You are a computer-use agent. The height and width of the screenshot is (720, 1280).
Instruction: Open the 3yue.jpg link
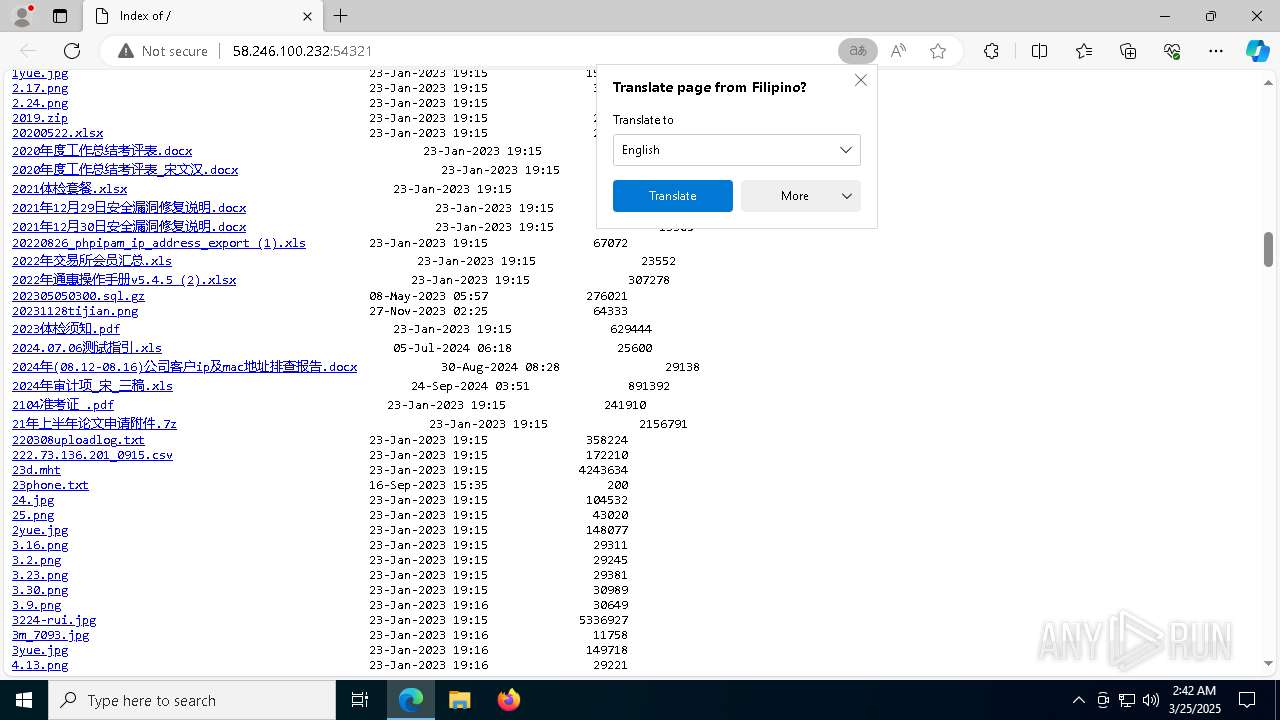(x=40, y=650)
